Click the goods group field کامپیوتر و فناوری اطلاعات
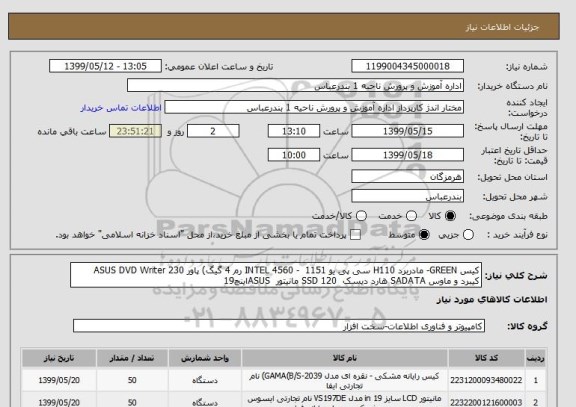Viewport: 576px width, 407px height. [x=279, y=326]
